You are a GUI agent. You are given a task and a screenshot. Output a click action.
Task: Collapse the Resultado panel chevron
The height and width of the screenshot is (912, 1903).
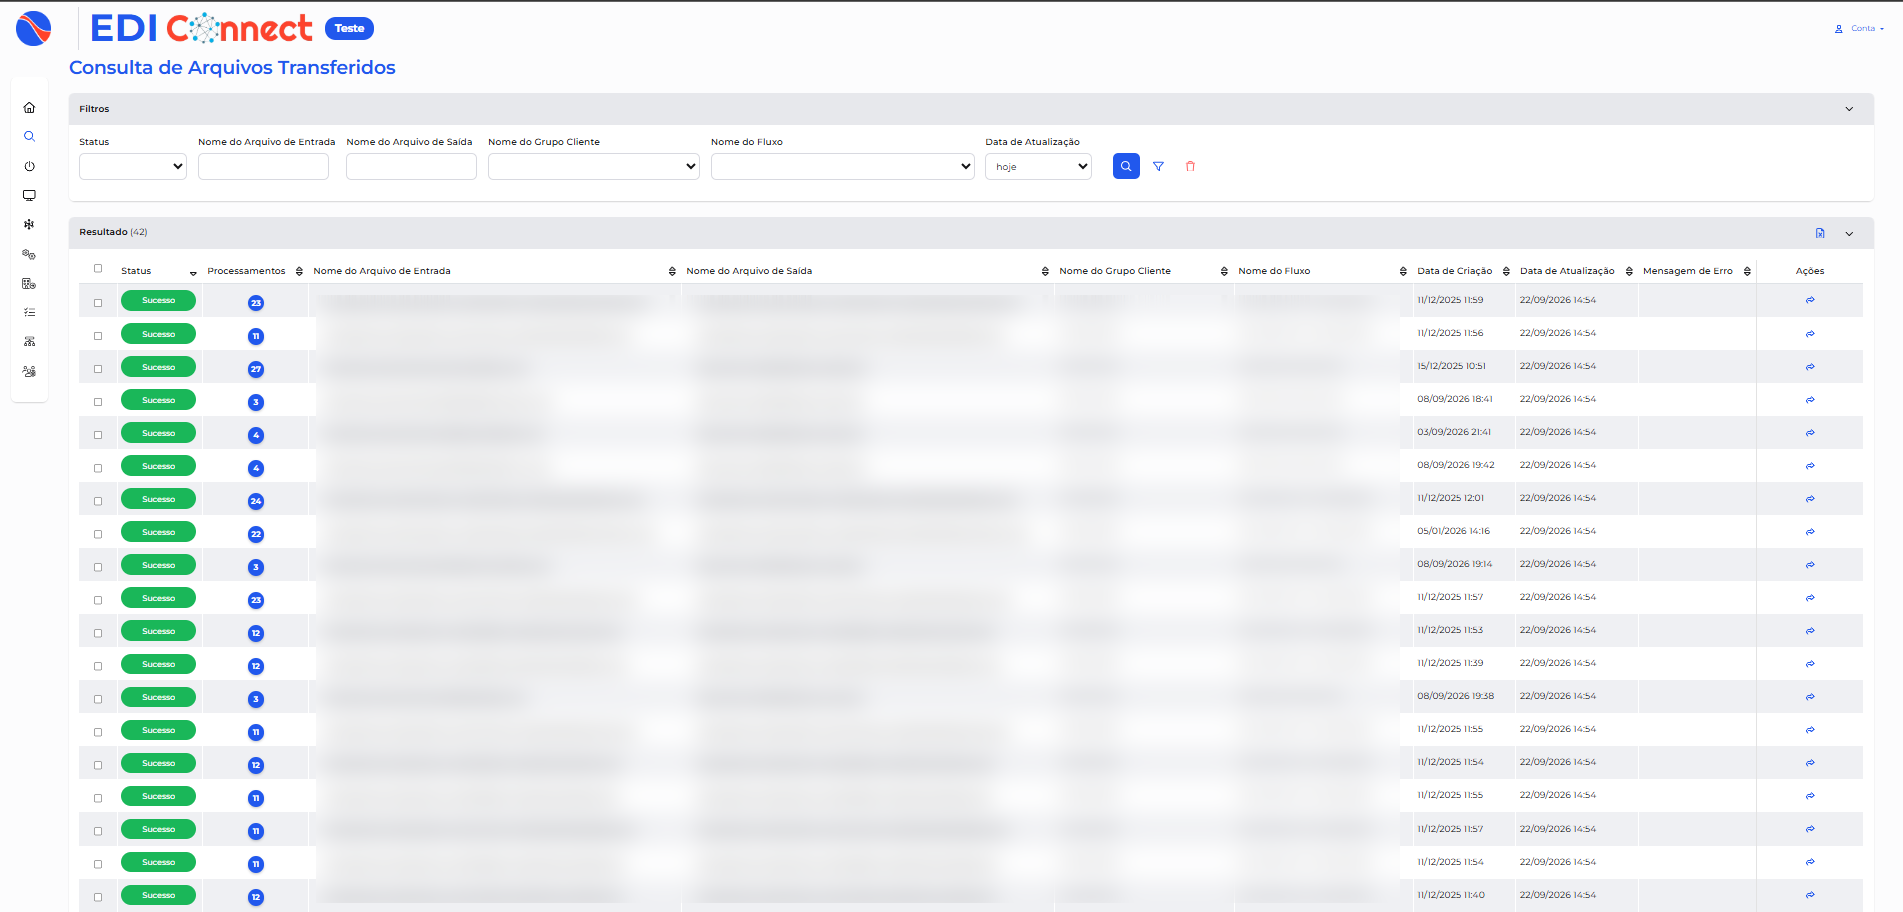click(x=1849, y=233)
